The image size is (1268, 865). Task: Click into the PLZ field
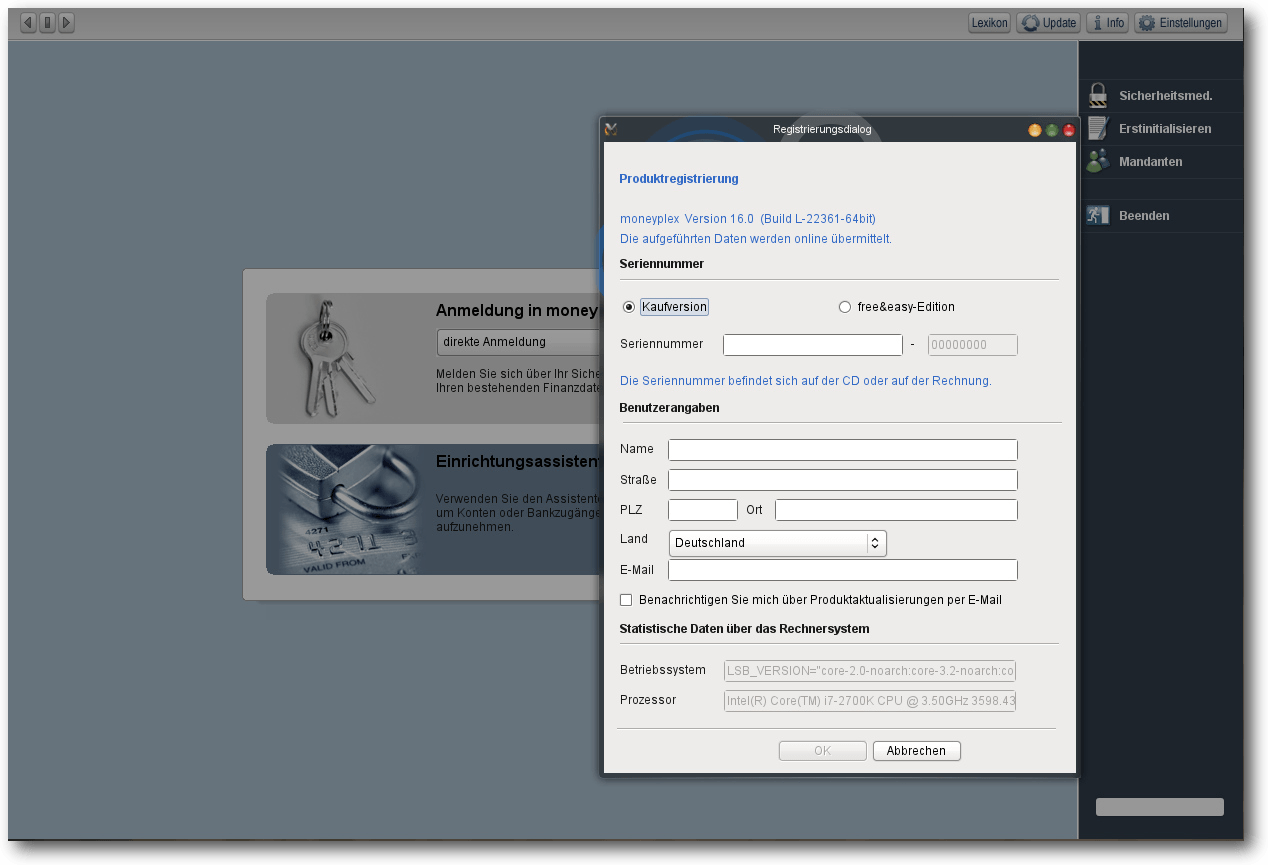pyautogui.click(x=703, y=510)
